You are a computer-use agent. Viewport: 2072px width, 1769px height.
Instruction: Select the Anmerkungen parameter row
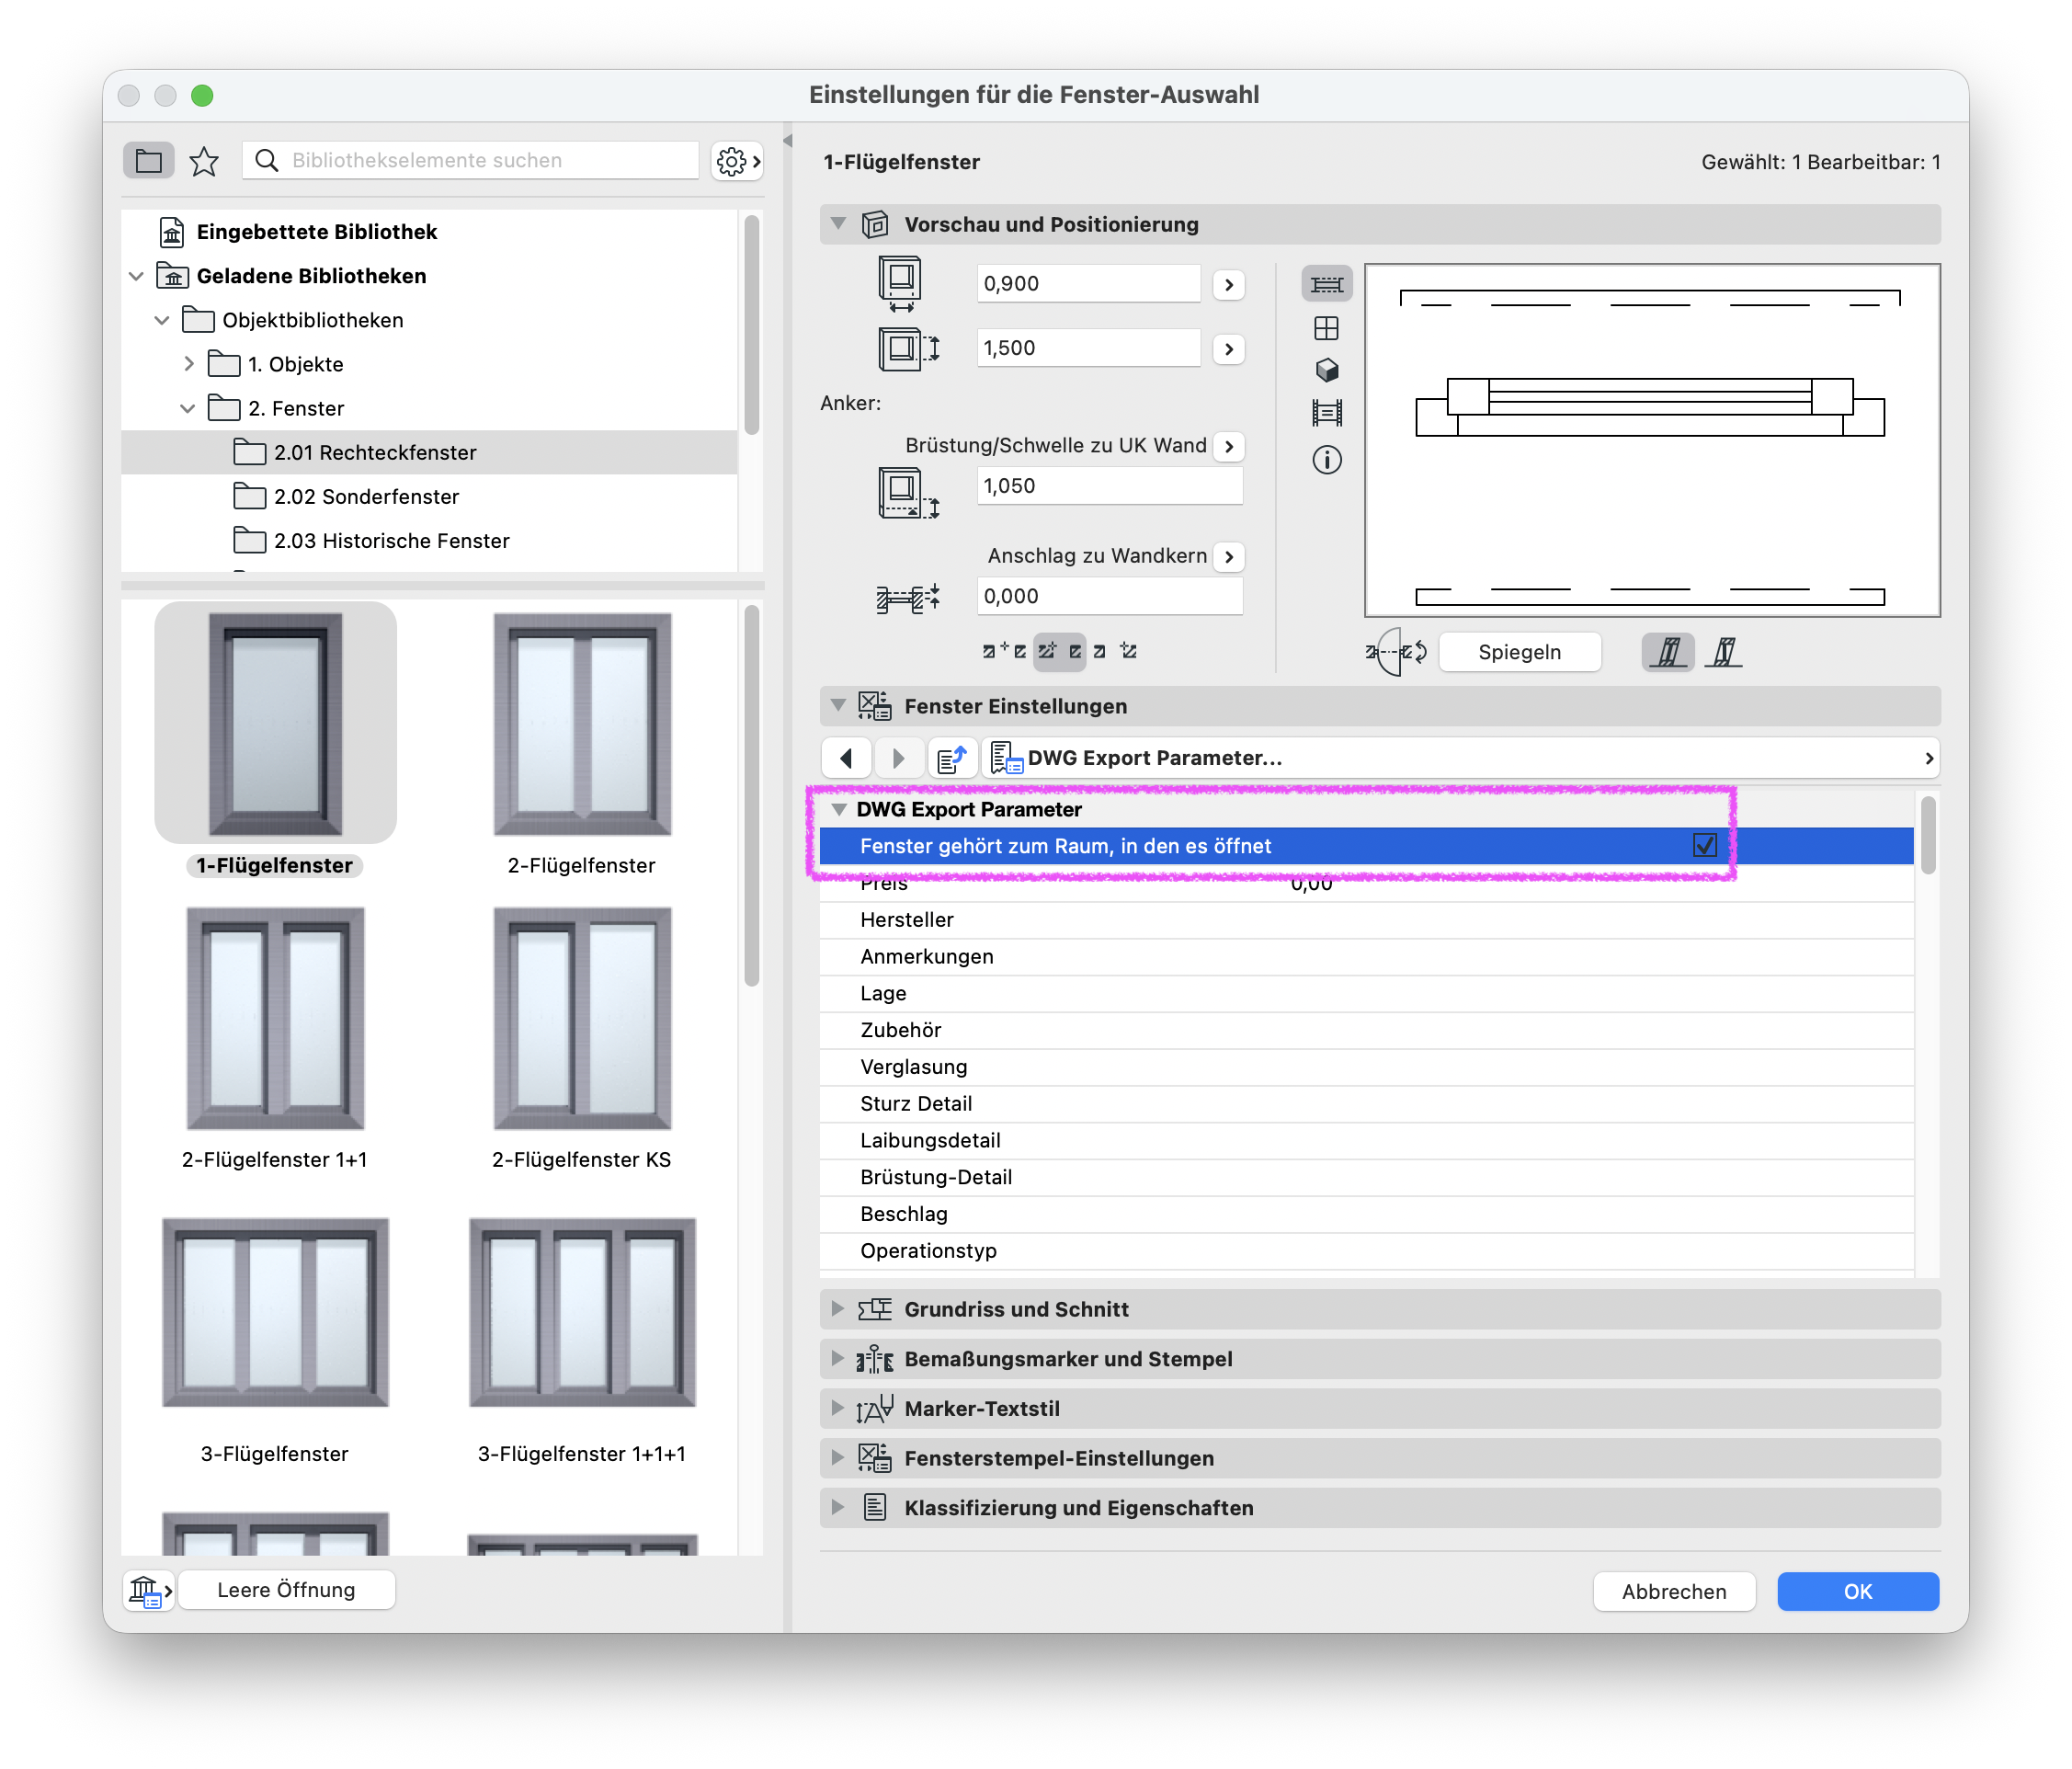pyautogui.click(x=1366, y=957)
